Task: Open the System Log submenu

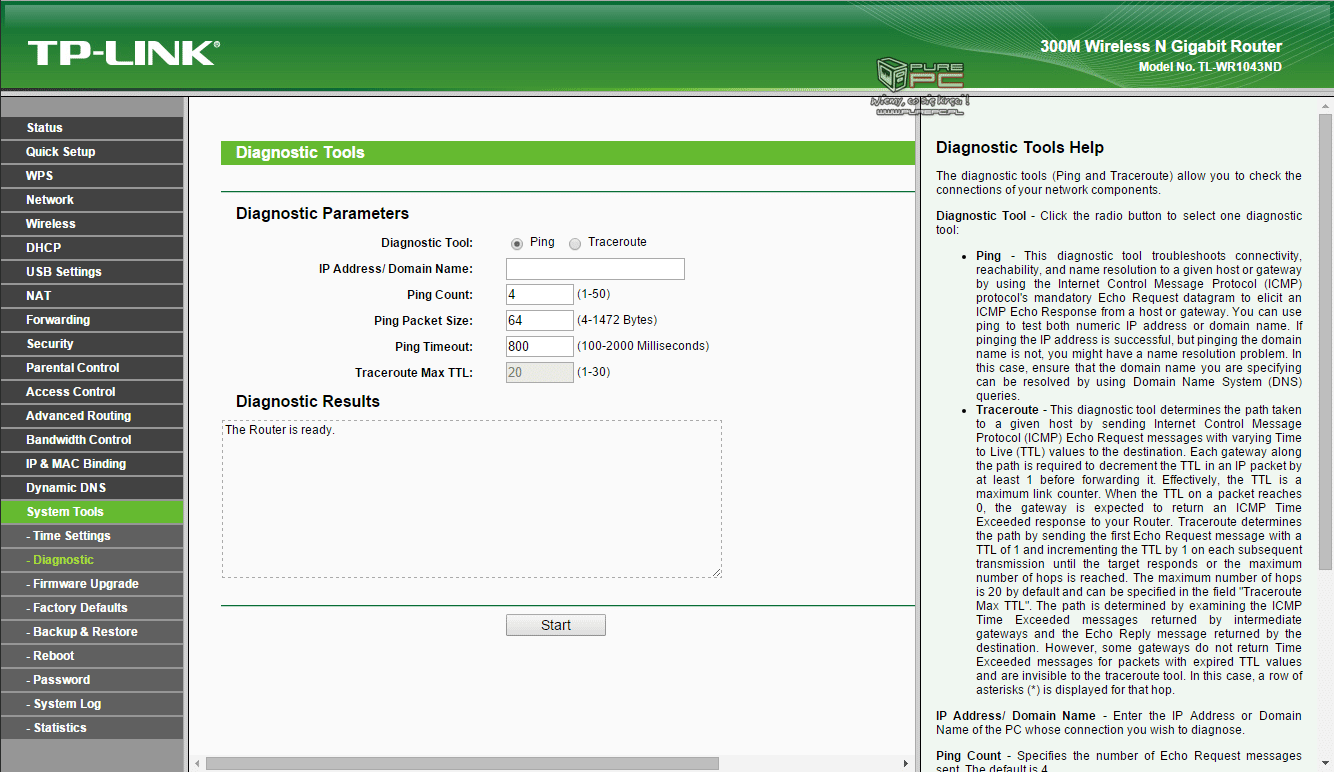Action: click(x=92, y=704)
